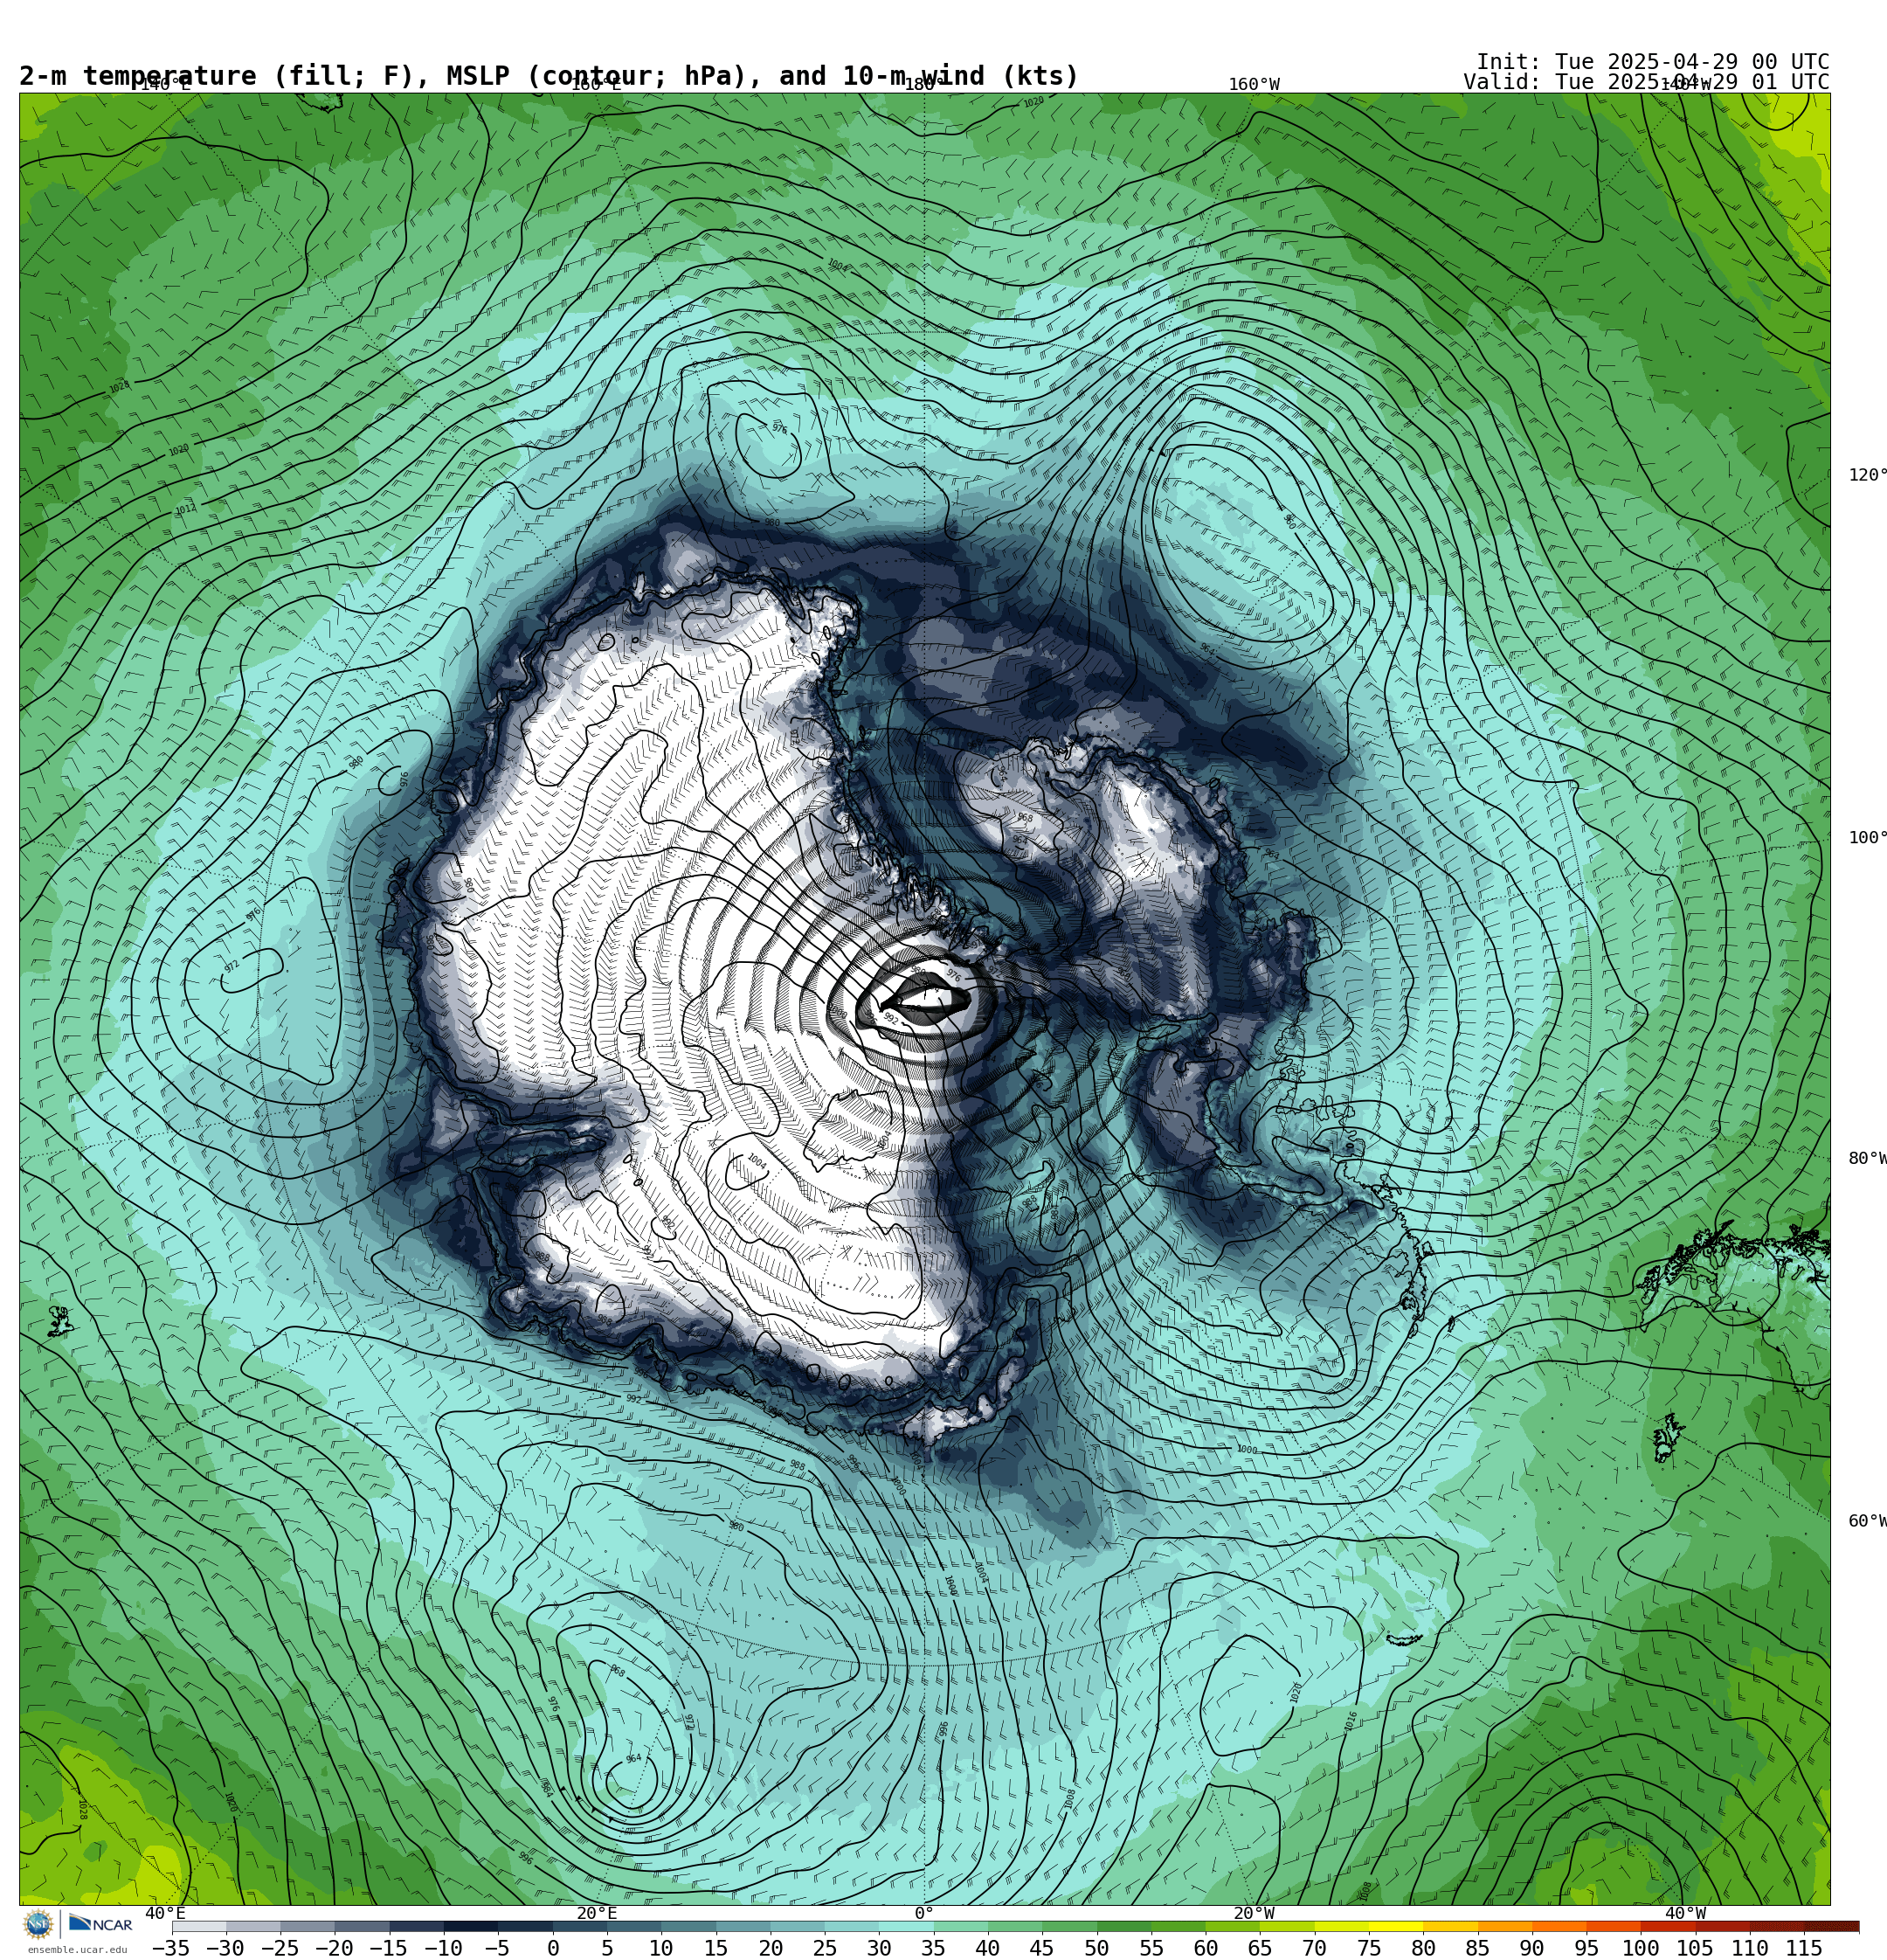Viewport: 1887px width, 1960px height.
Task: Pick the dark maroon swatch above 115
Action: (1831, 1927)
